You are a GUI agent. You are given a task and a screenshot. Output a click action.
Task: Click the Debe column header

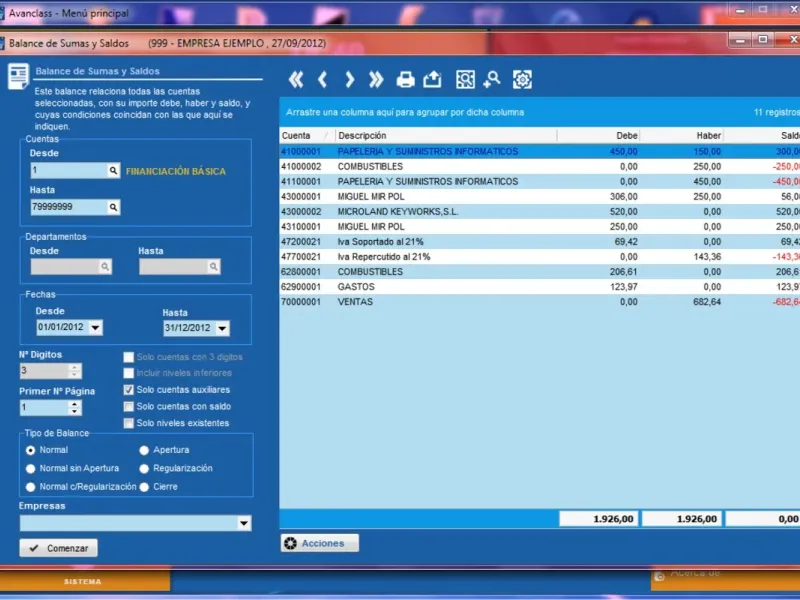click(x=598, y=135)
